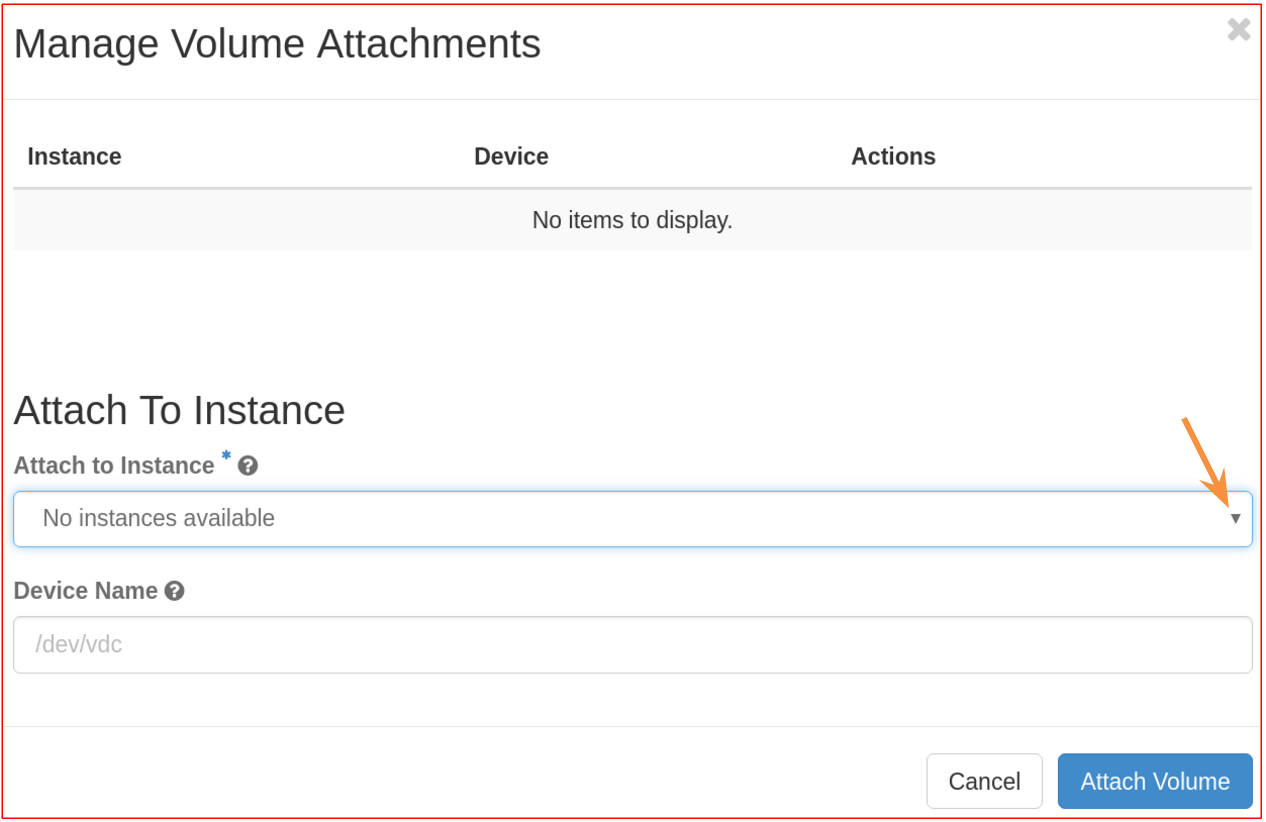
Task: Close the Manage Volume Attachments dialog
Action: point(1238,30)
